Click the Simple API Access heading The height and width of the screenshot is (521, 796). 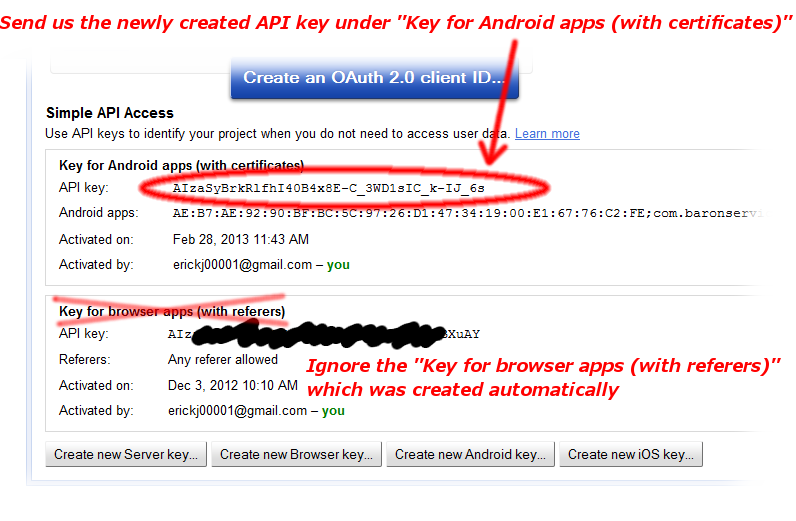pyautogui.click(x=110, y=113)
